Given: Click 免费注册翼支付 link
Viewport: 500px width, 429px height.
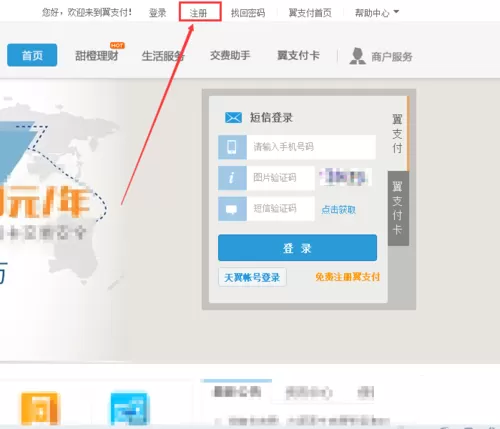Looking at the screenshot, I should (347, 277).
